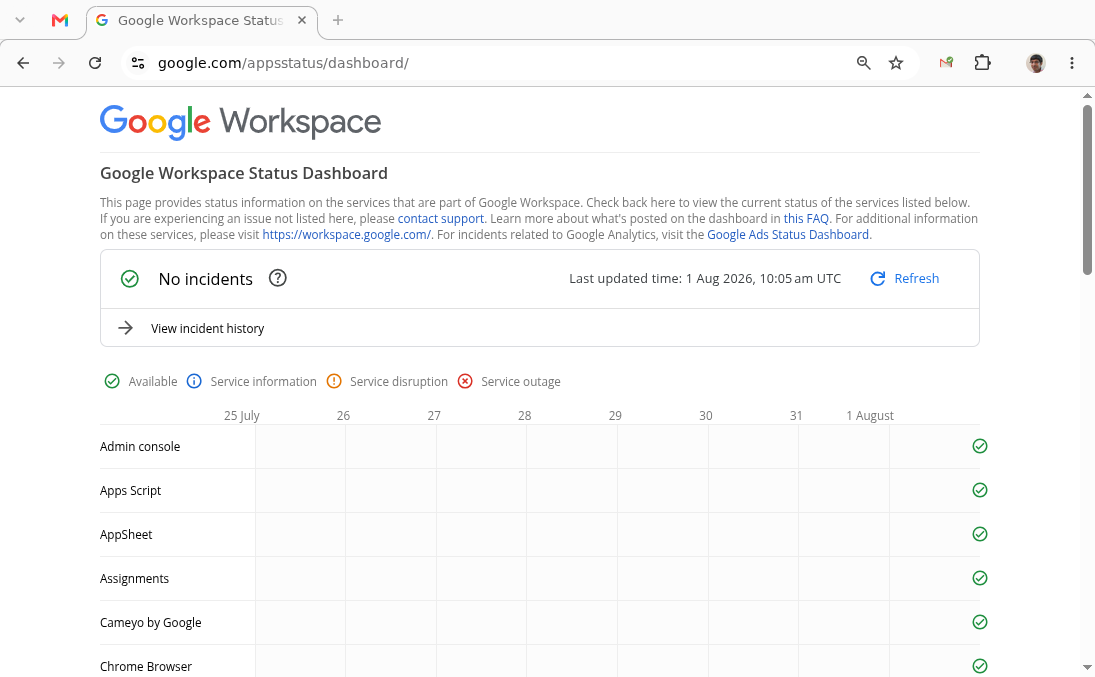Click the scrollbar up arrow
Viewport: 1095px width, 677px height.
coord(1087,96)
